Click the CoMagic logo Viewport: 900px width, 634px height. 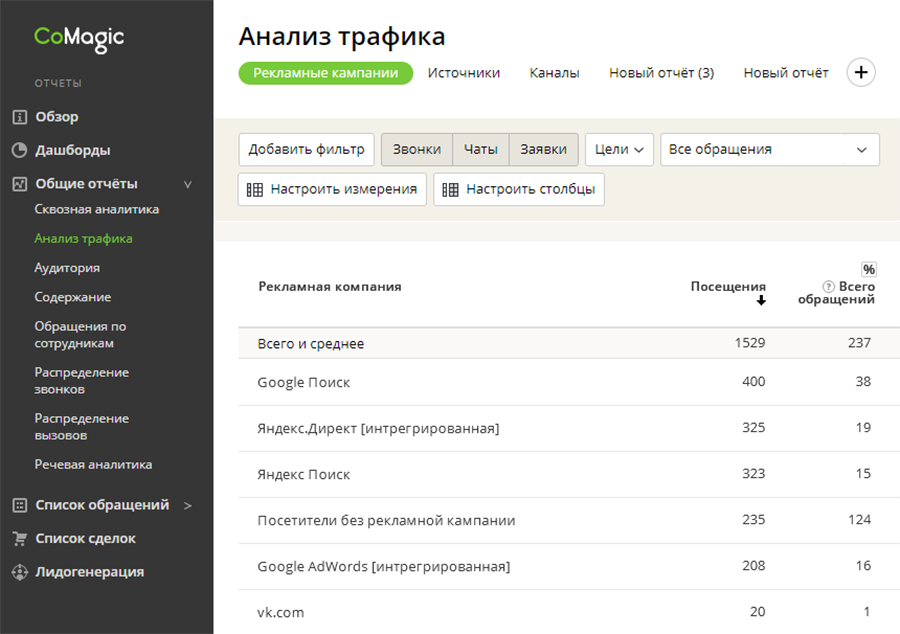79,38
